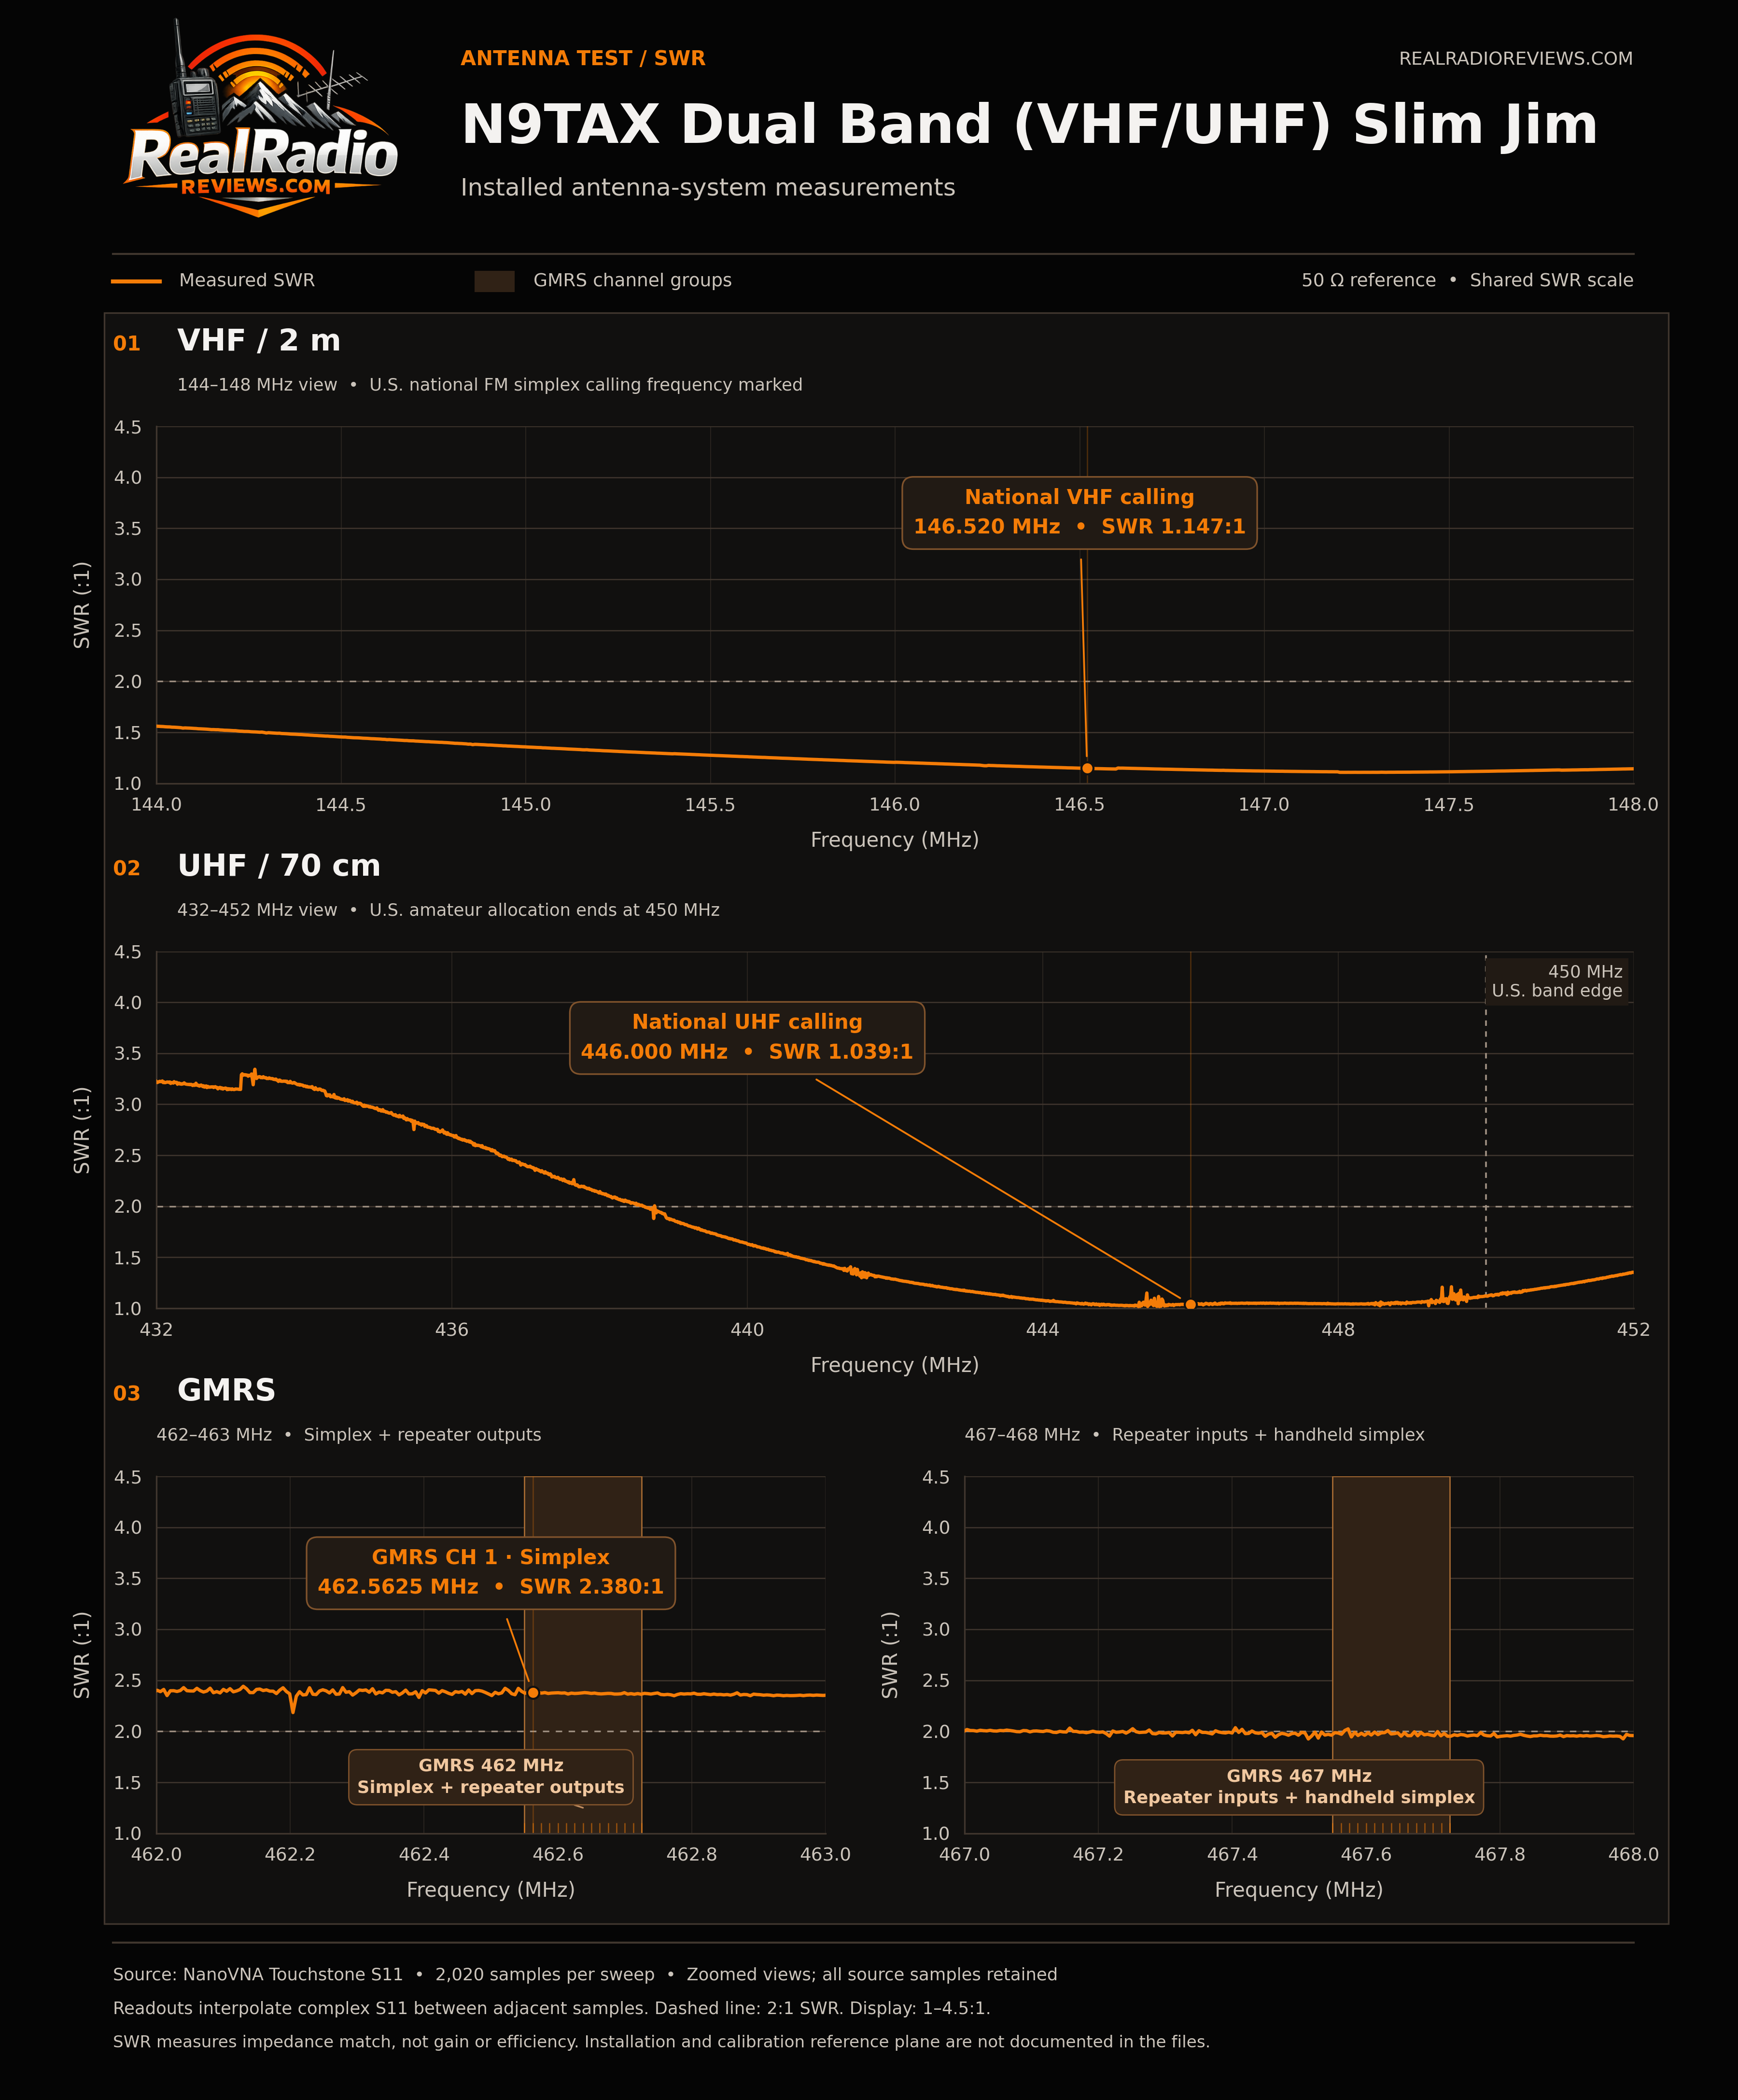Screen dimensions: 1738x2100
Task: Click '467–468 MHz • Repeater inputs' subtitle
Action: pyautogui.click(x=1194, y=1435)
